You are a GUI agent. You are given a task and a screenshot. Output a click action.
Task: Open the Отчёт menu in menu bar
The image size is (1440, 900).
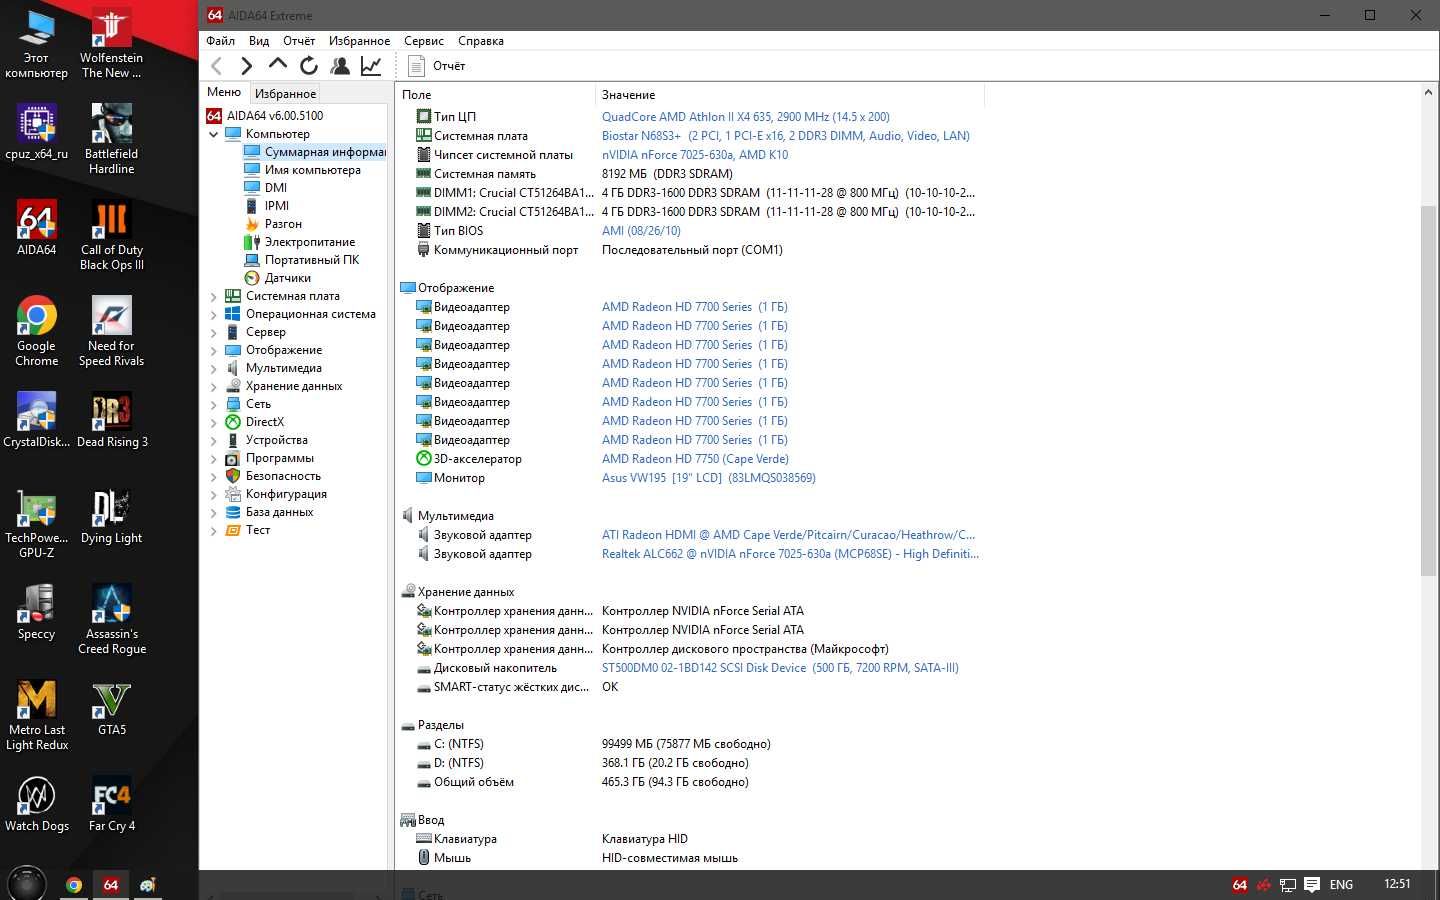[299, 41]
